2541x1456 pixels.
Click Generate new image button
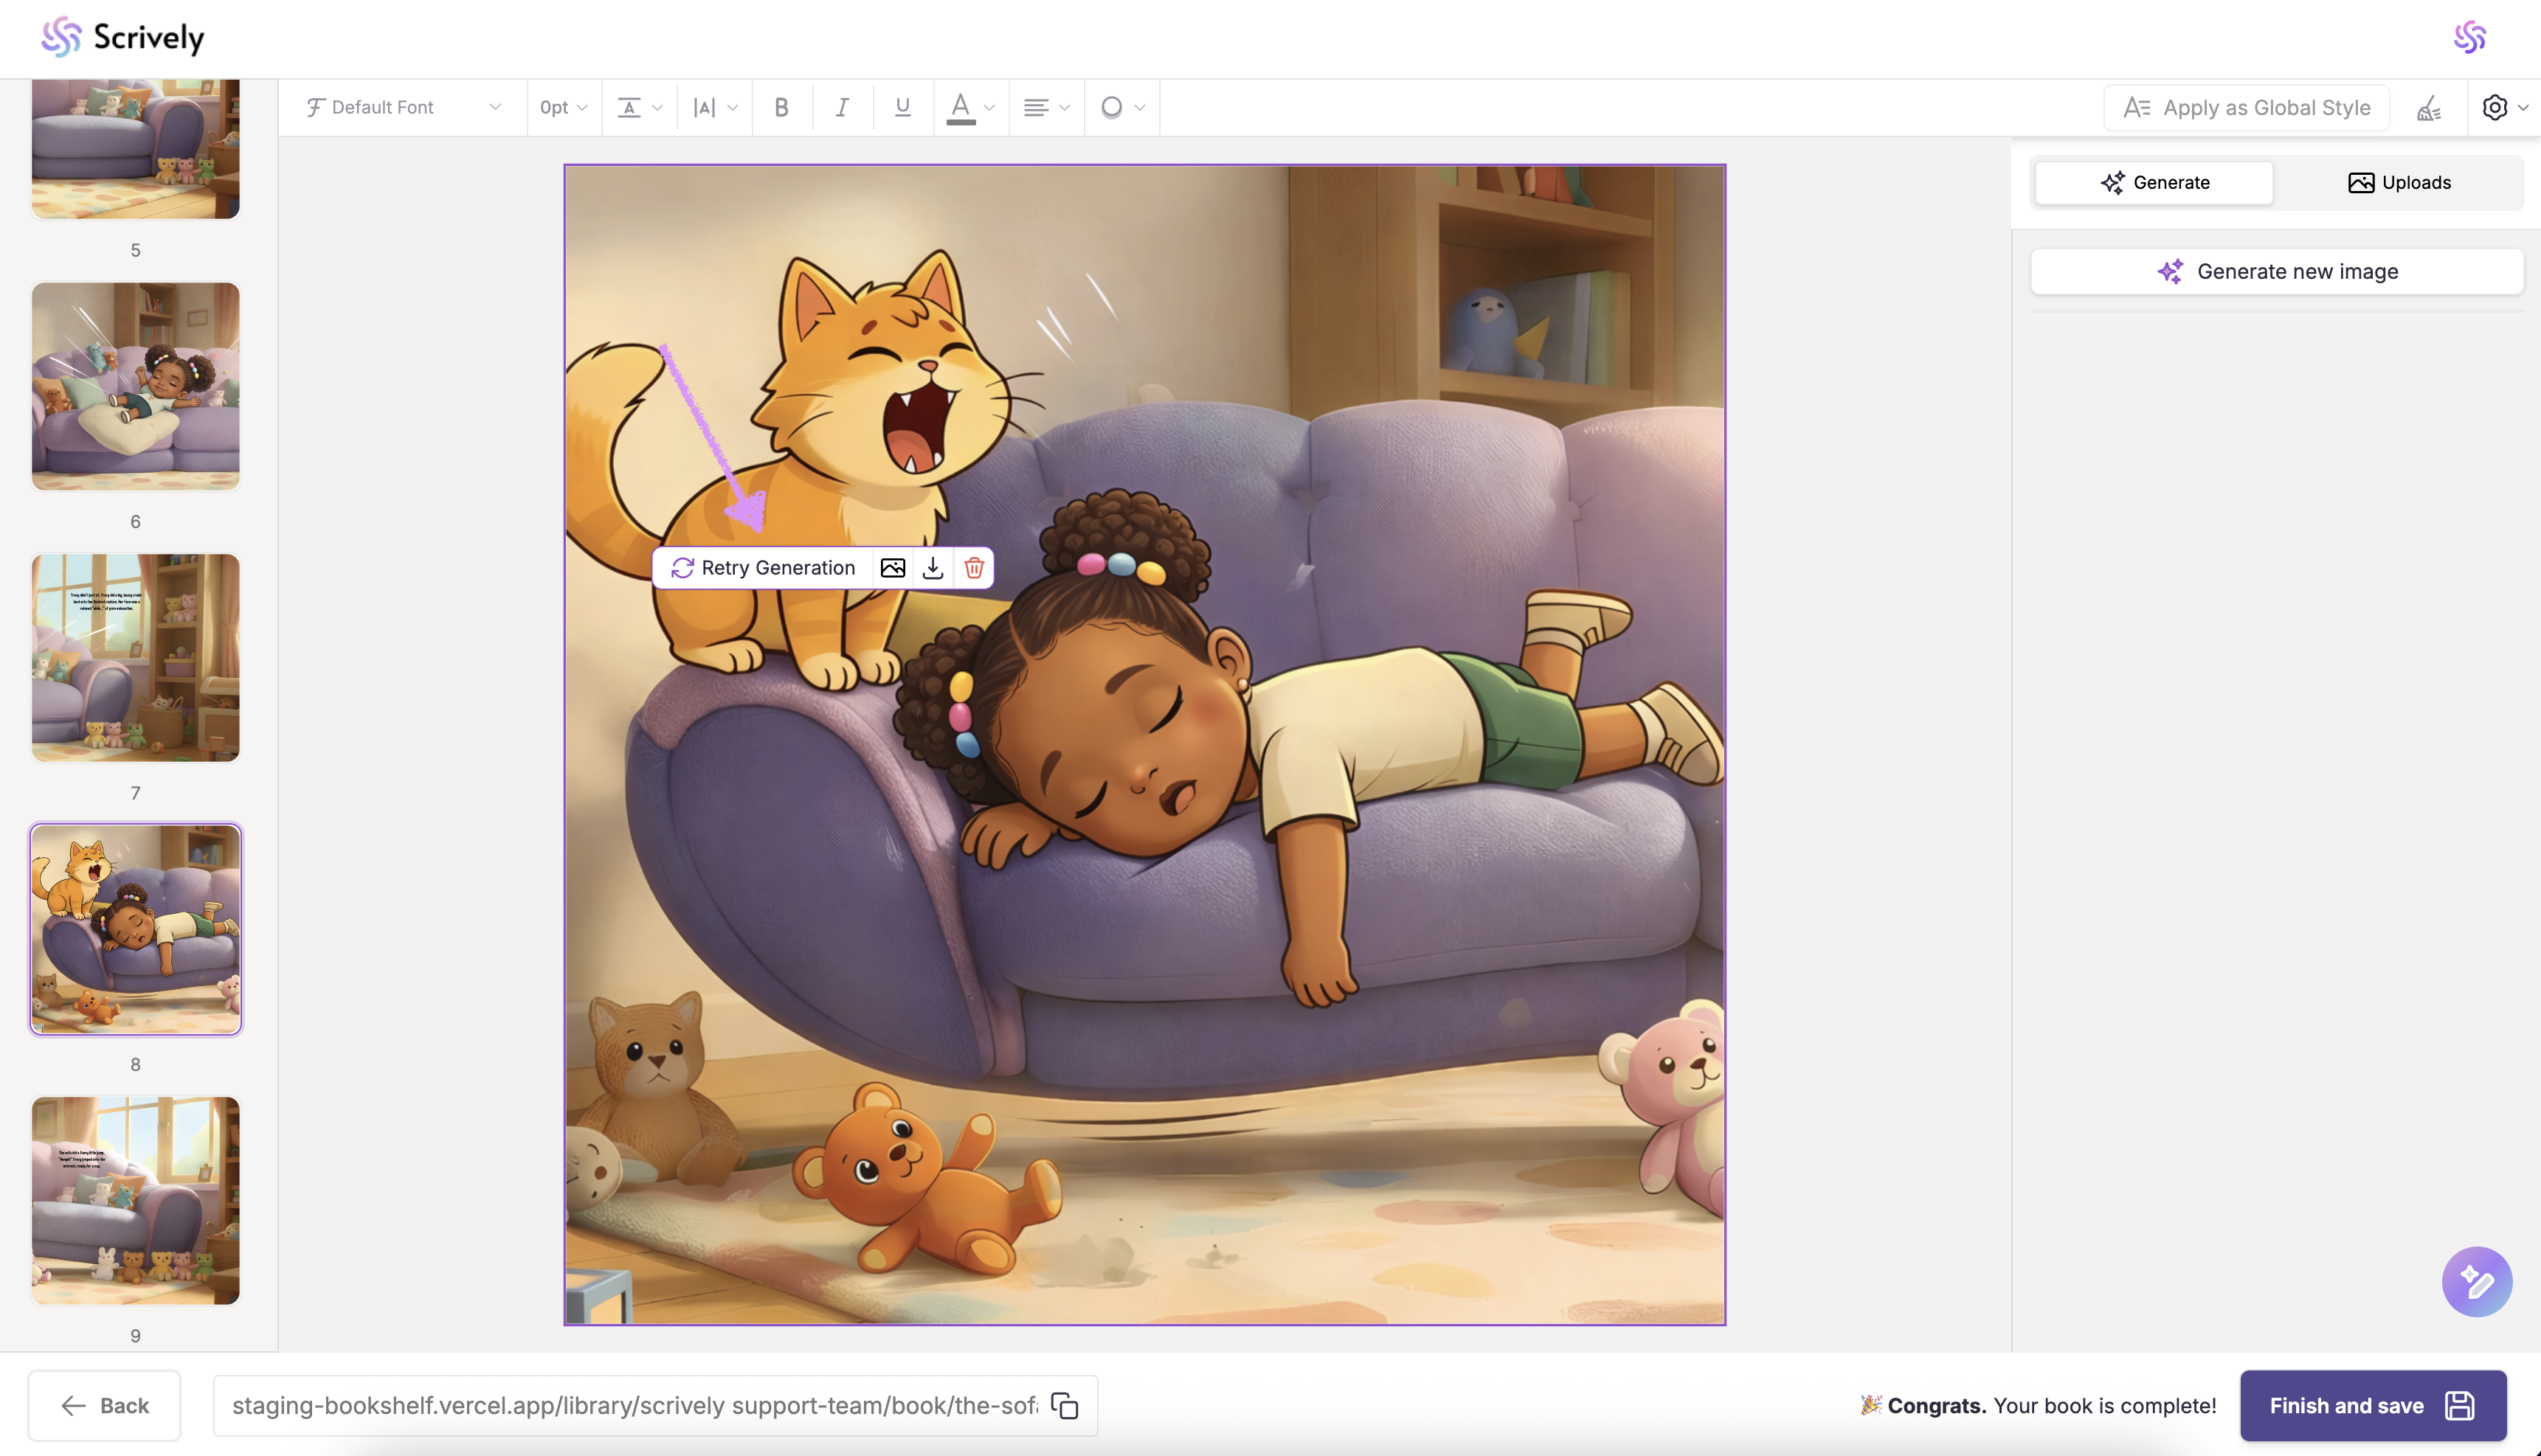point(2276,271)
